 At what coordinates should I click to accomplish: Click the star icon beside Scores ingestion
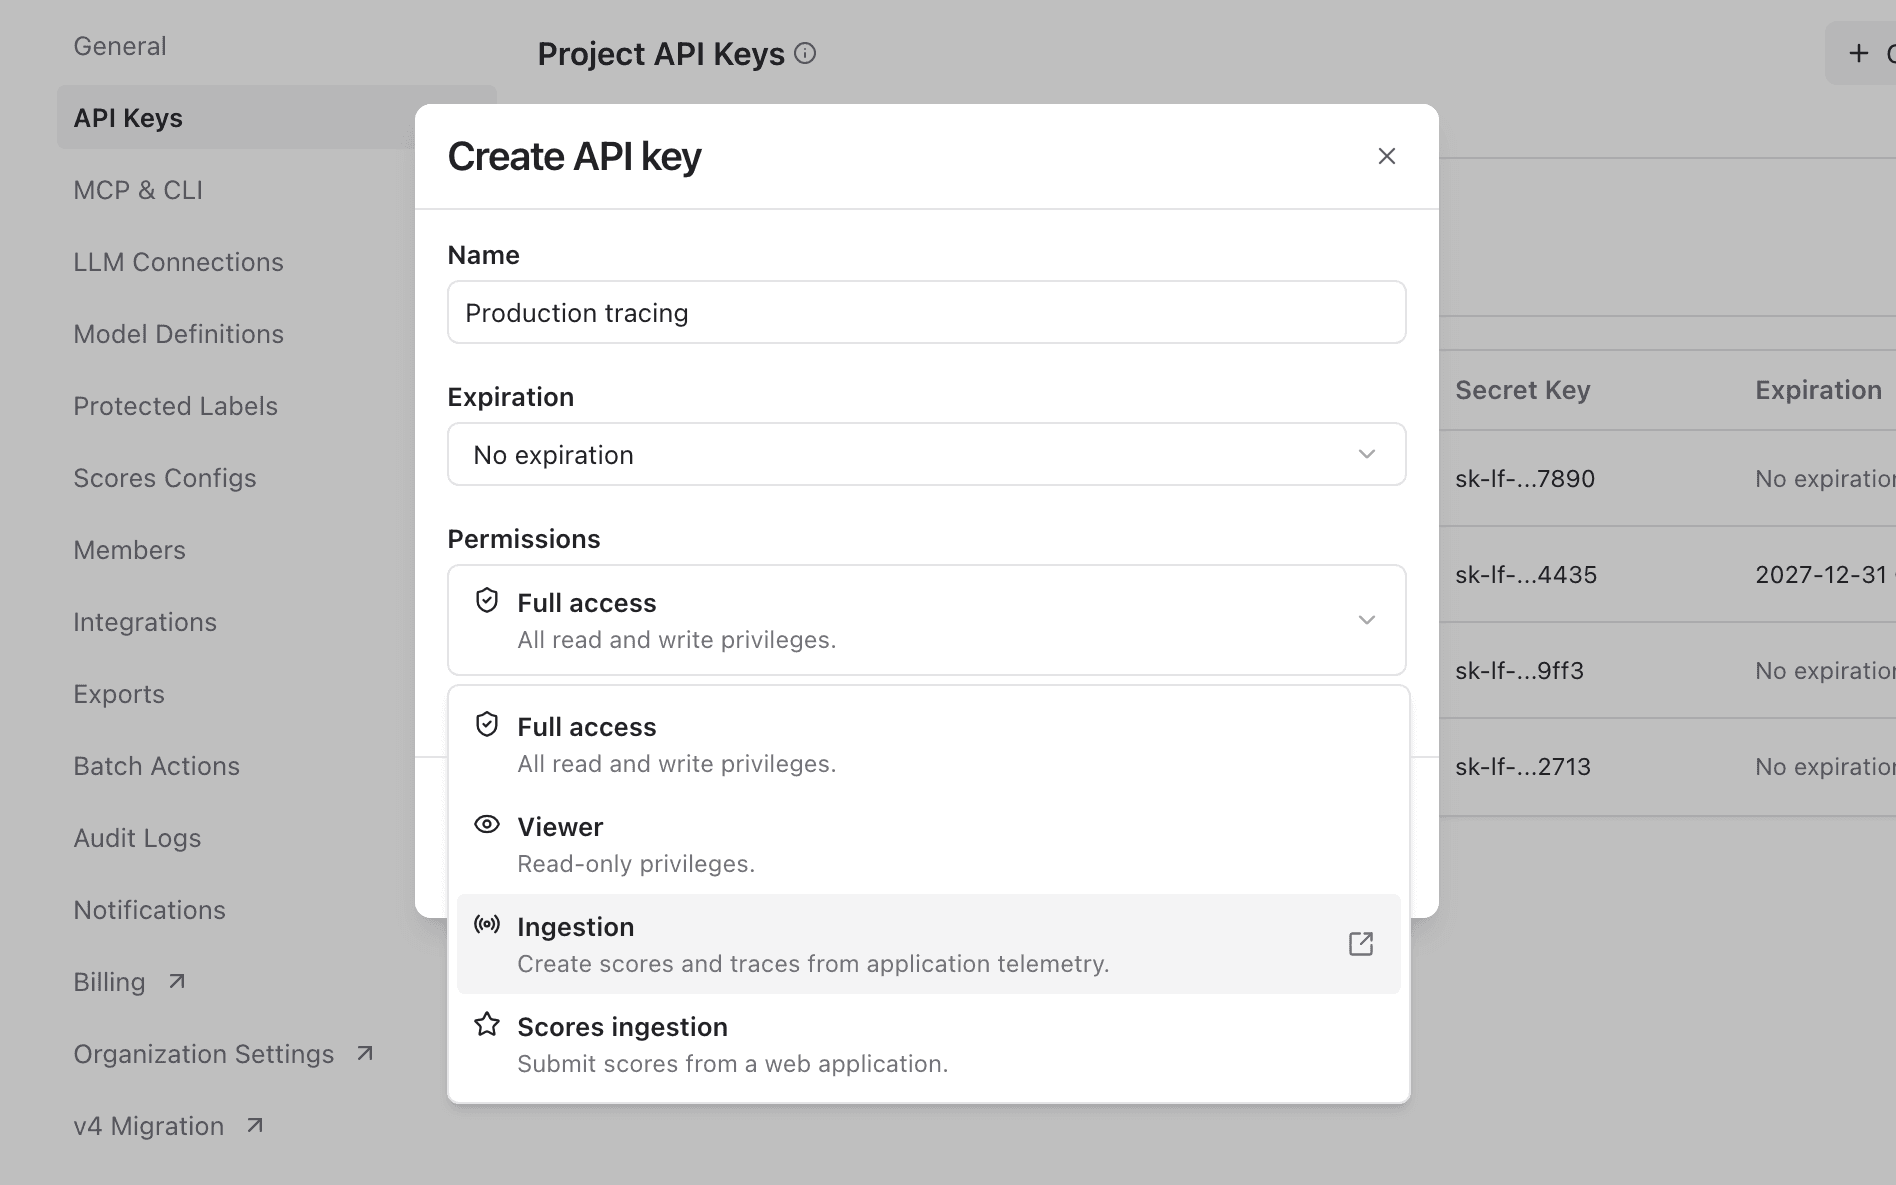(x=487, y=1024)
